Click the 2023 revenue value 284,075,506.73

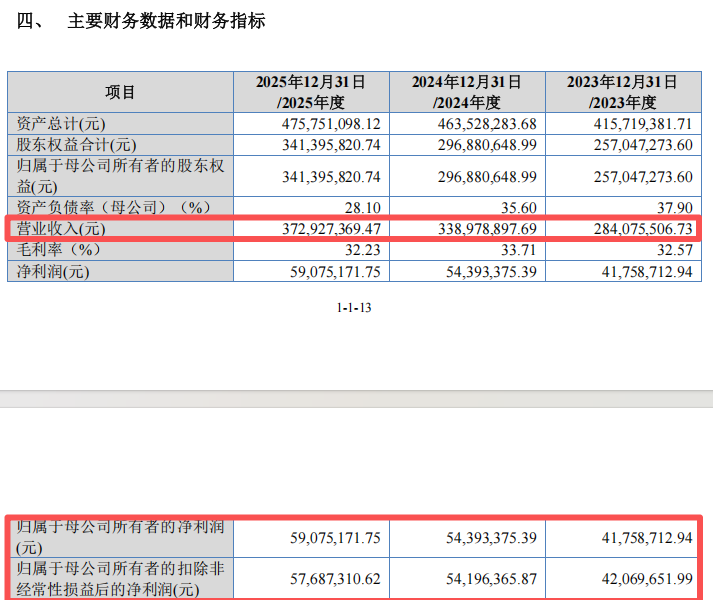click(643, 228)
